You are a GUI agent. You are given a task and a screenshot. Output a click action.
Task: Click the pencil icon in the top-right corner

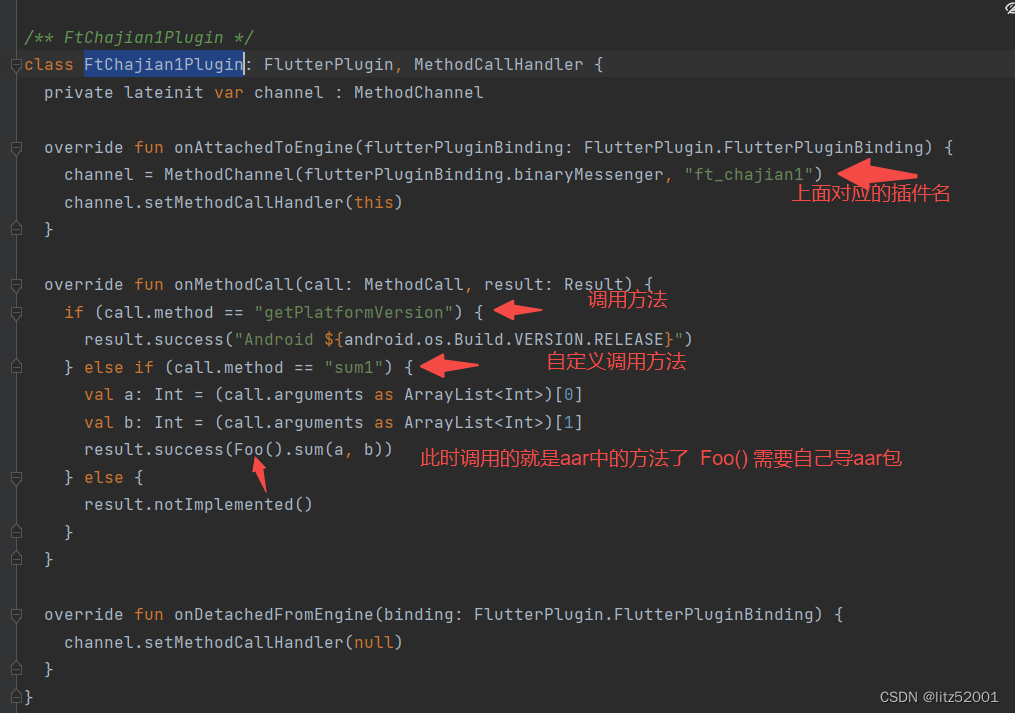coord(1007,8)
